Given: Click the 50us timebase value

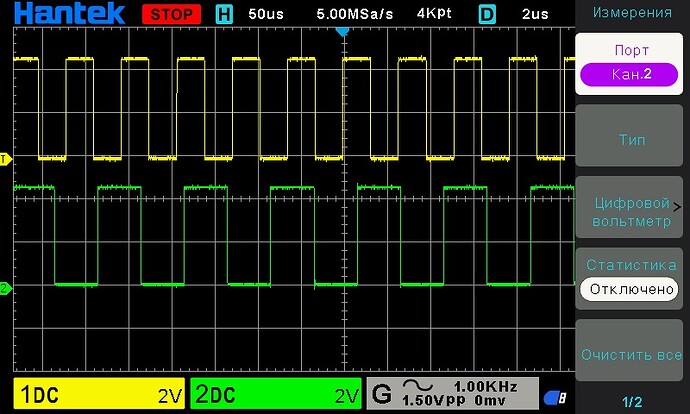Looking at the screenshot, I should (266, 15).
